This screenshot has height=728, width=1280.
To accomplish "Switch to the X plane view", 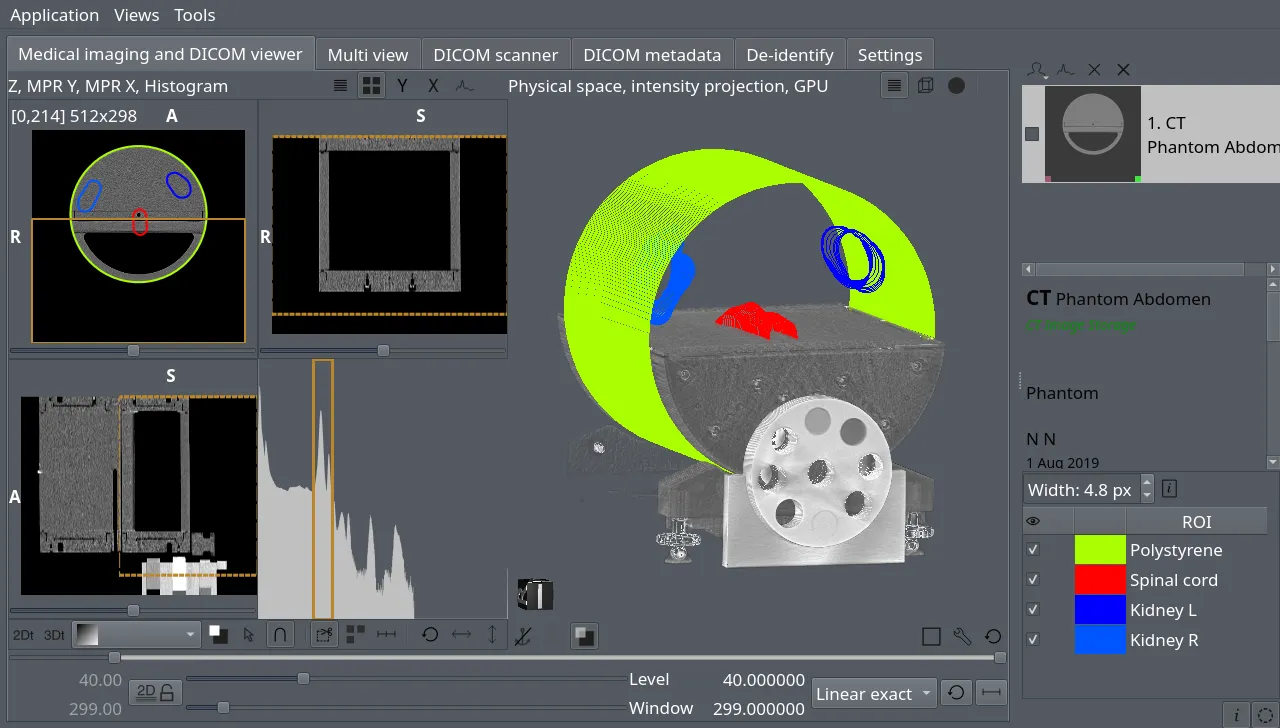I will click(433, 86).
